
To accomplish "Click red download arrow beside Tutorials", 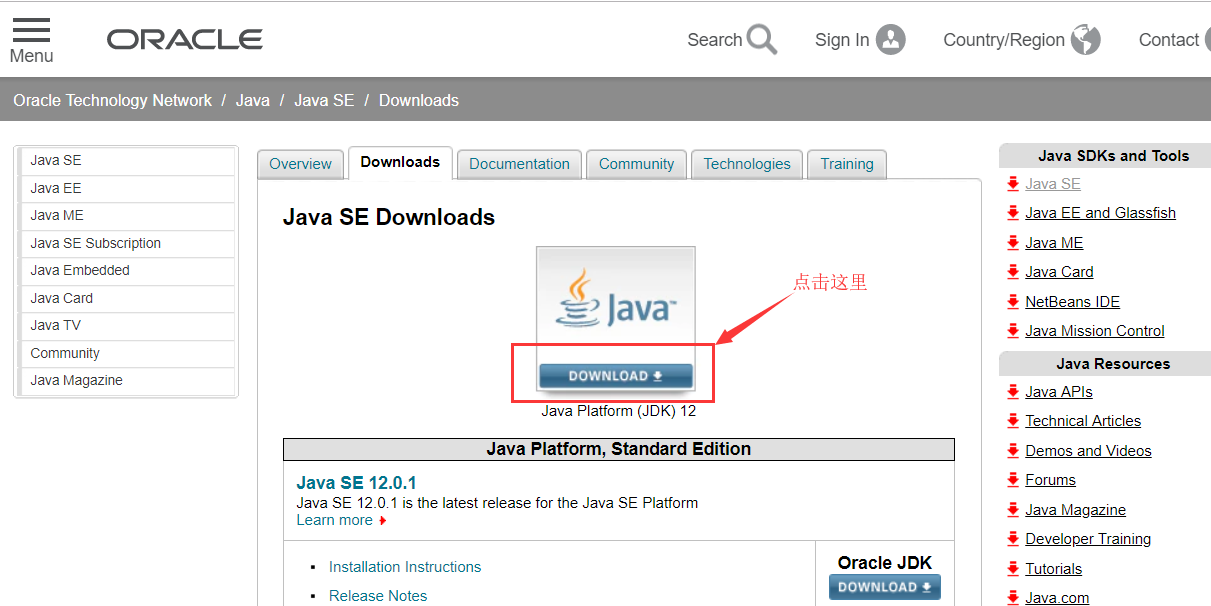I will pyautogui.click(x=1013, y=569).
